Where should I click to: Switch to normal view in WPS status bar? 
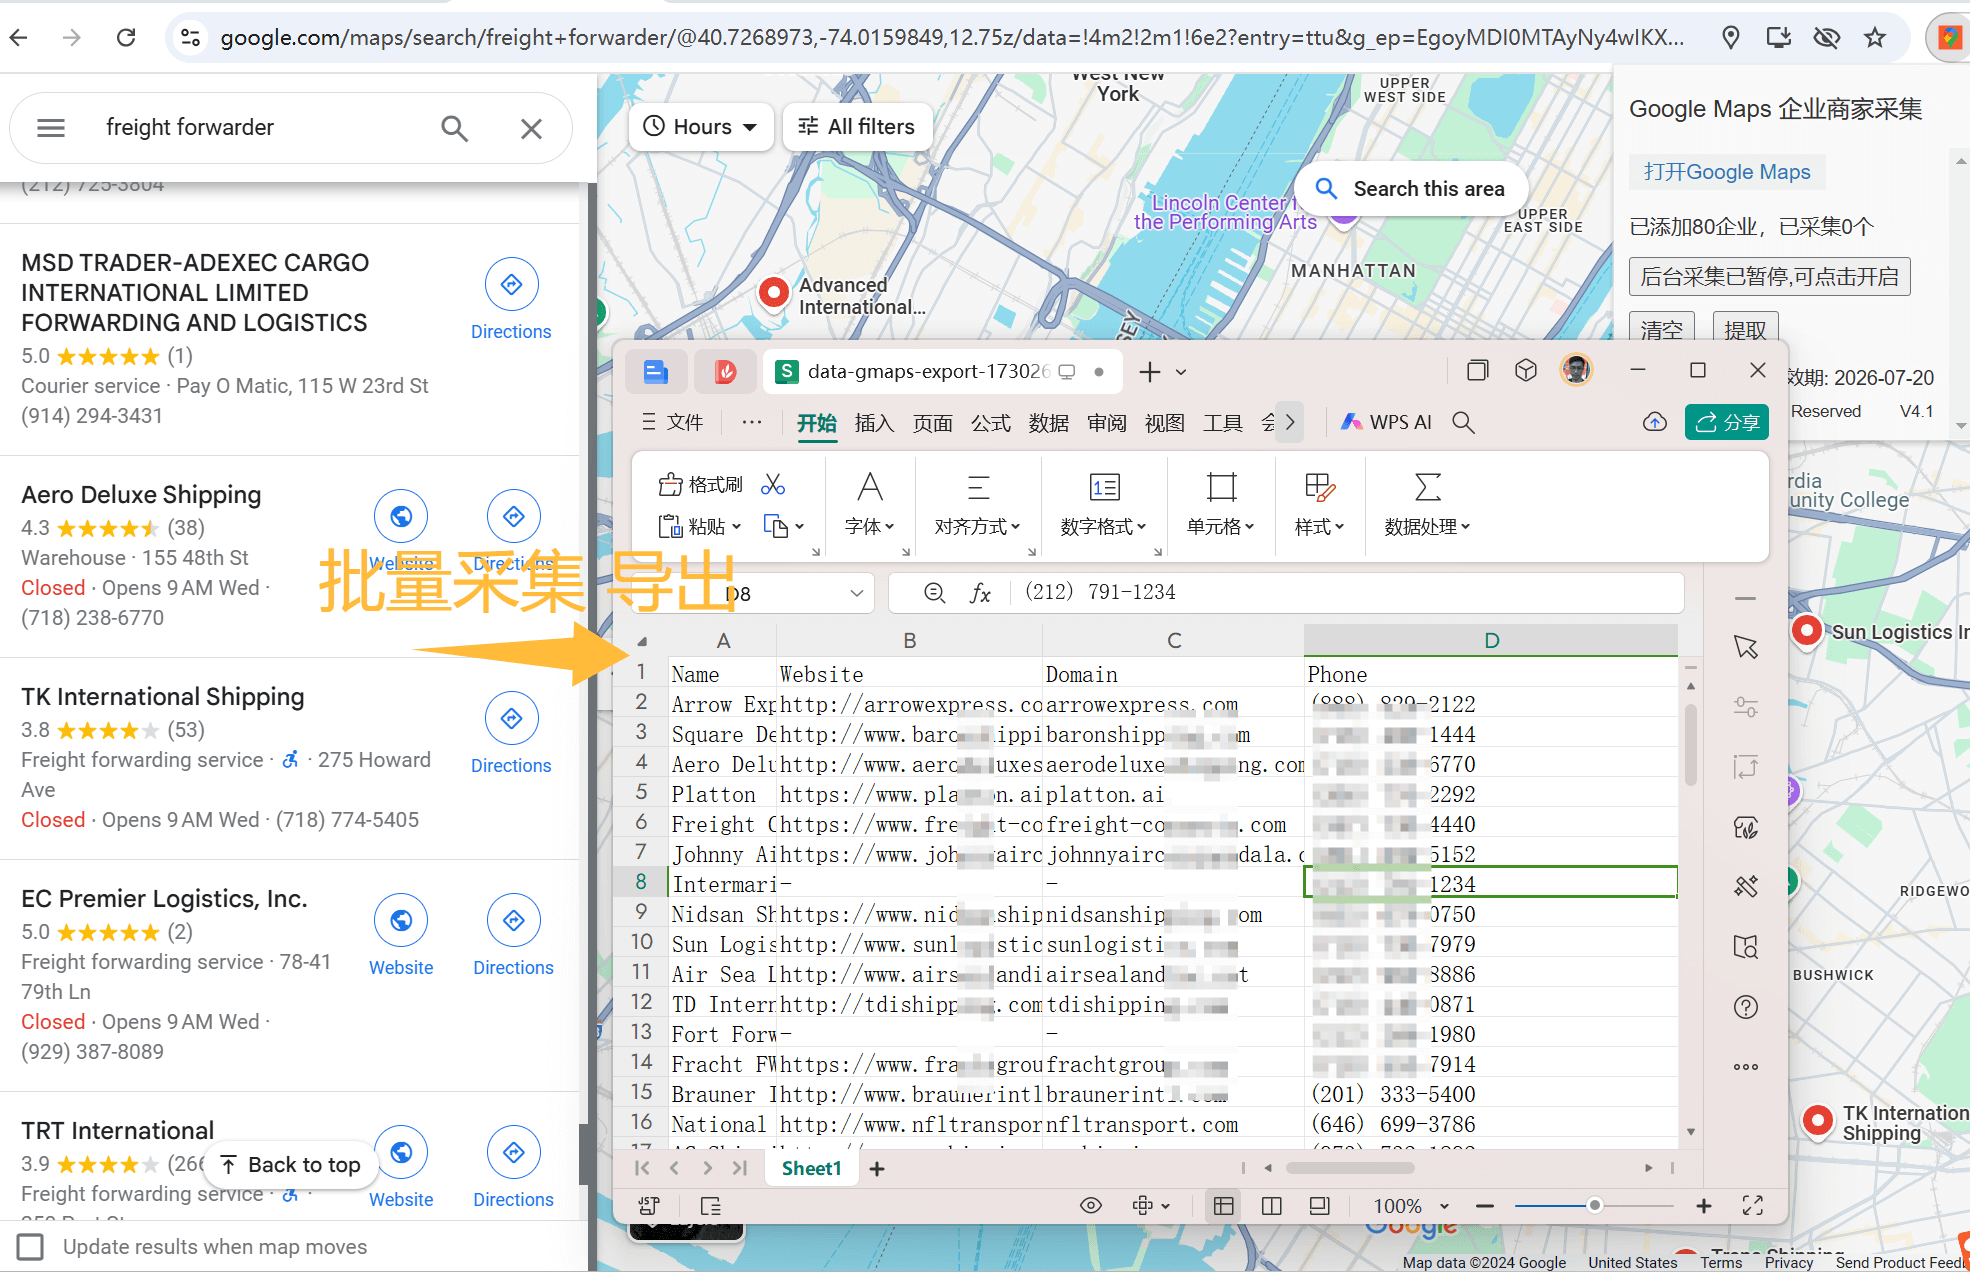(1224, 1206)
